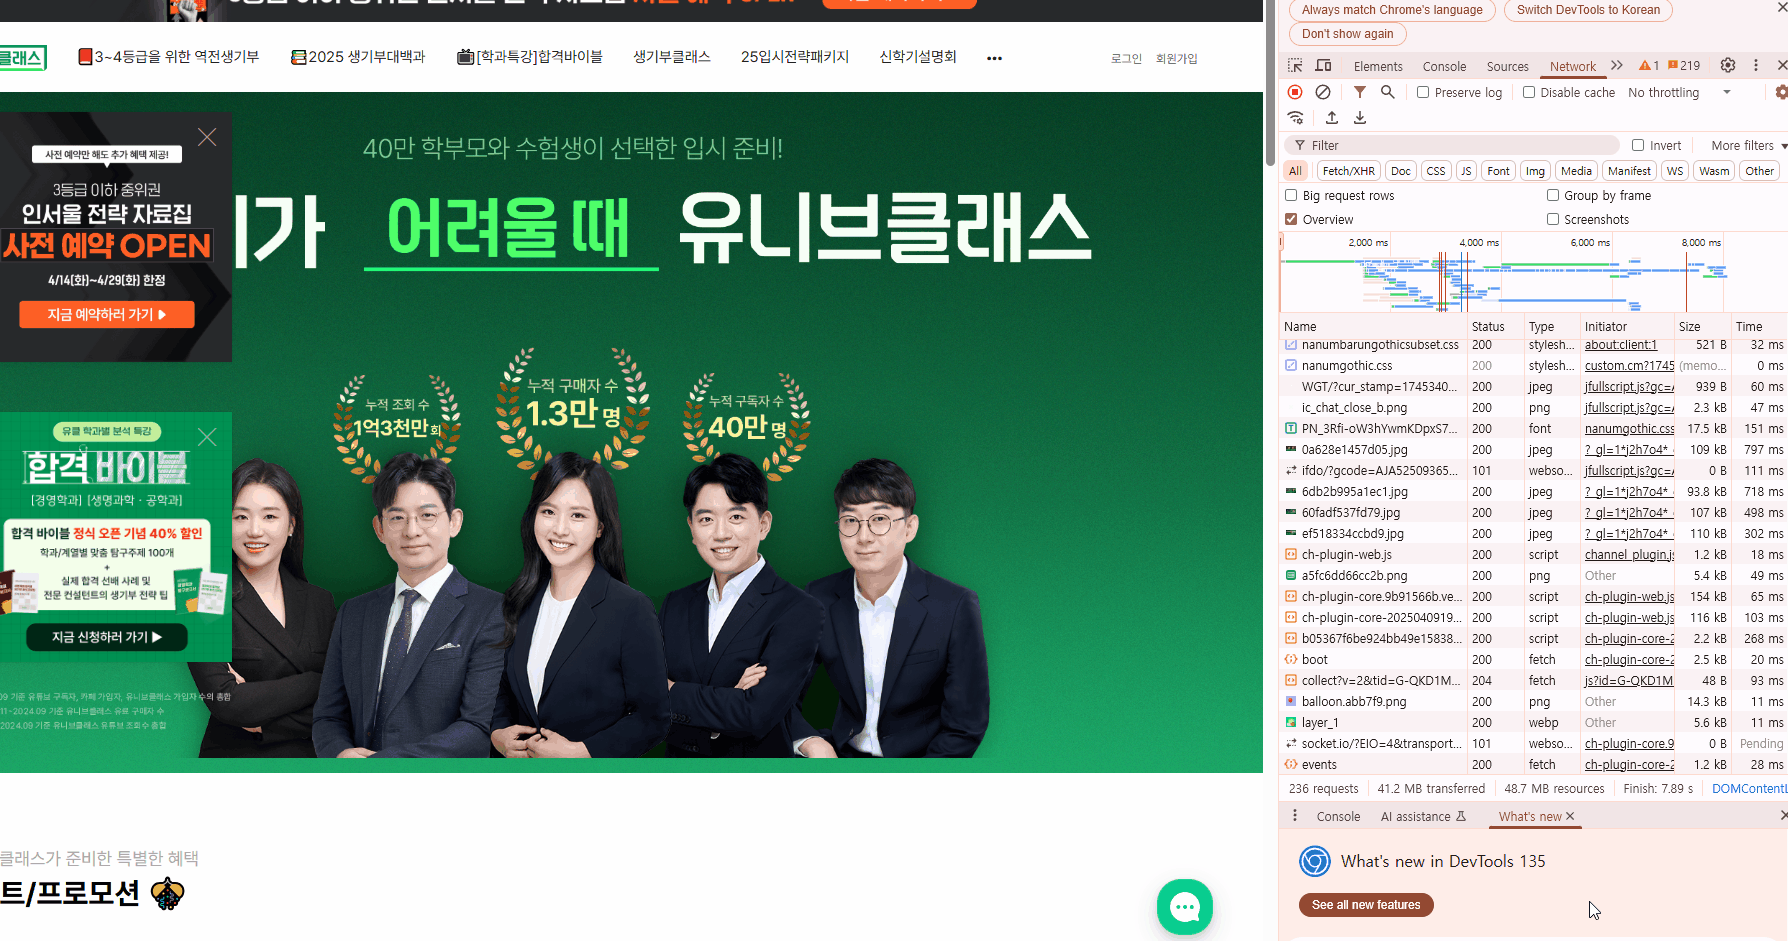Open DevTools customize three-dot menu
The image size is (1788, 941).
coord(1756,65)
